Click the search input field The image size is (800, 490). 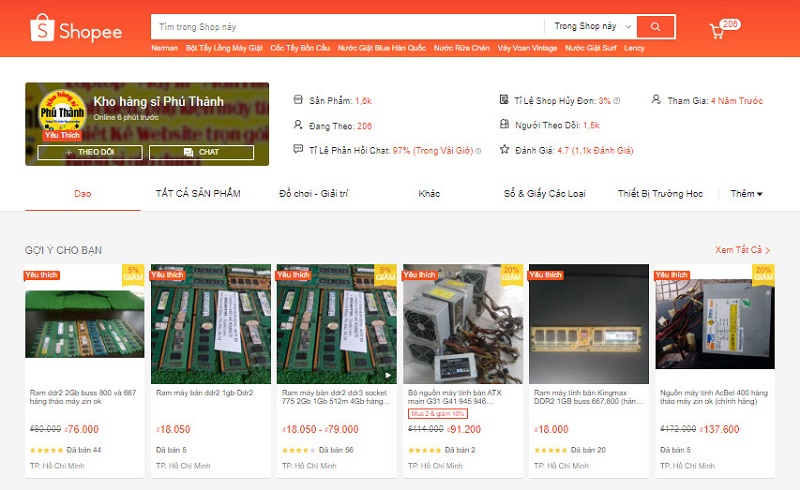click(x=347, y=27)
